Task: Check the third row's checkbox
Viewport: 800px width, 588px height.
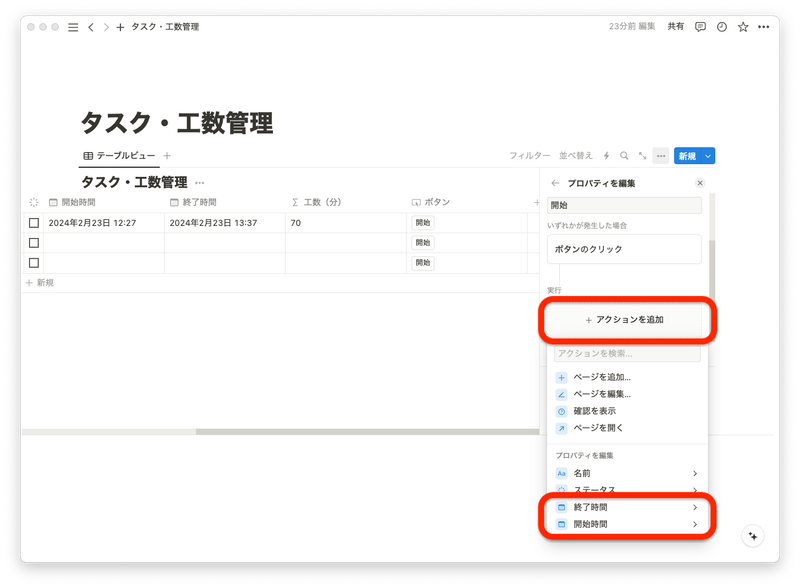Action: (x=33, y=263)
